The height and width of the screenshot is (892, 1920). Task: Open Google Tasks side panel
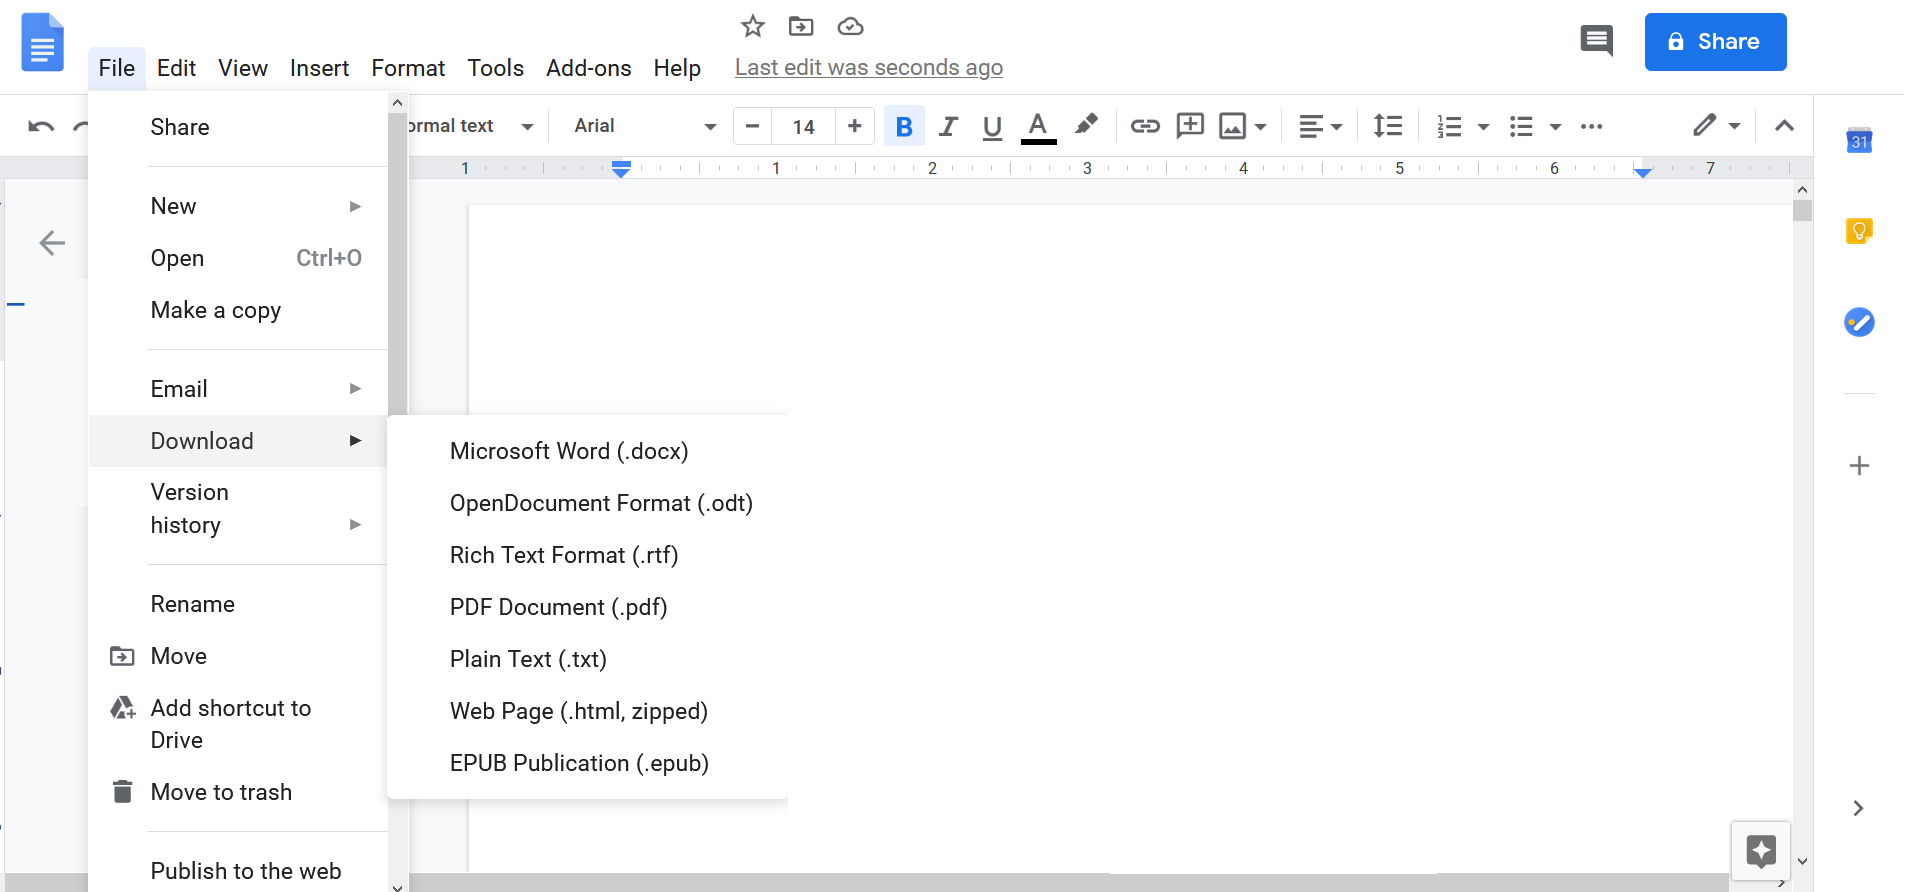point(1858,322)
